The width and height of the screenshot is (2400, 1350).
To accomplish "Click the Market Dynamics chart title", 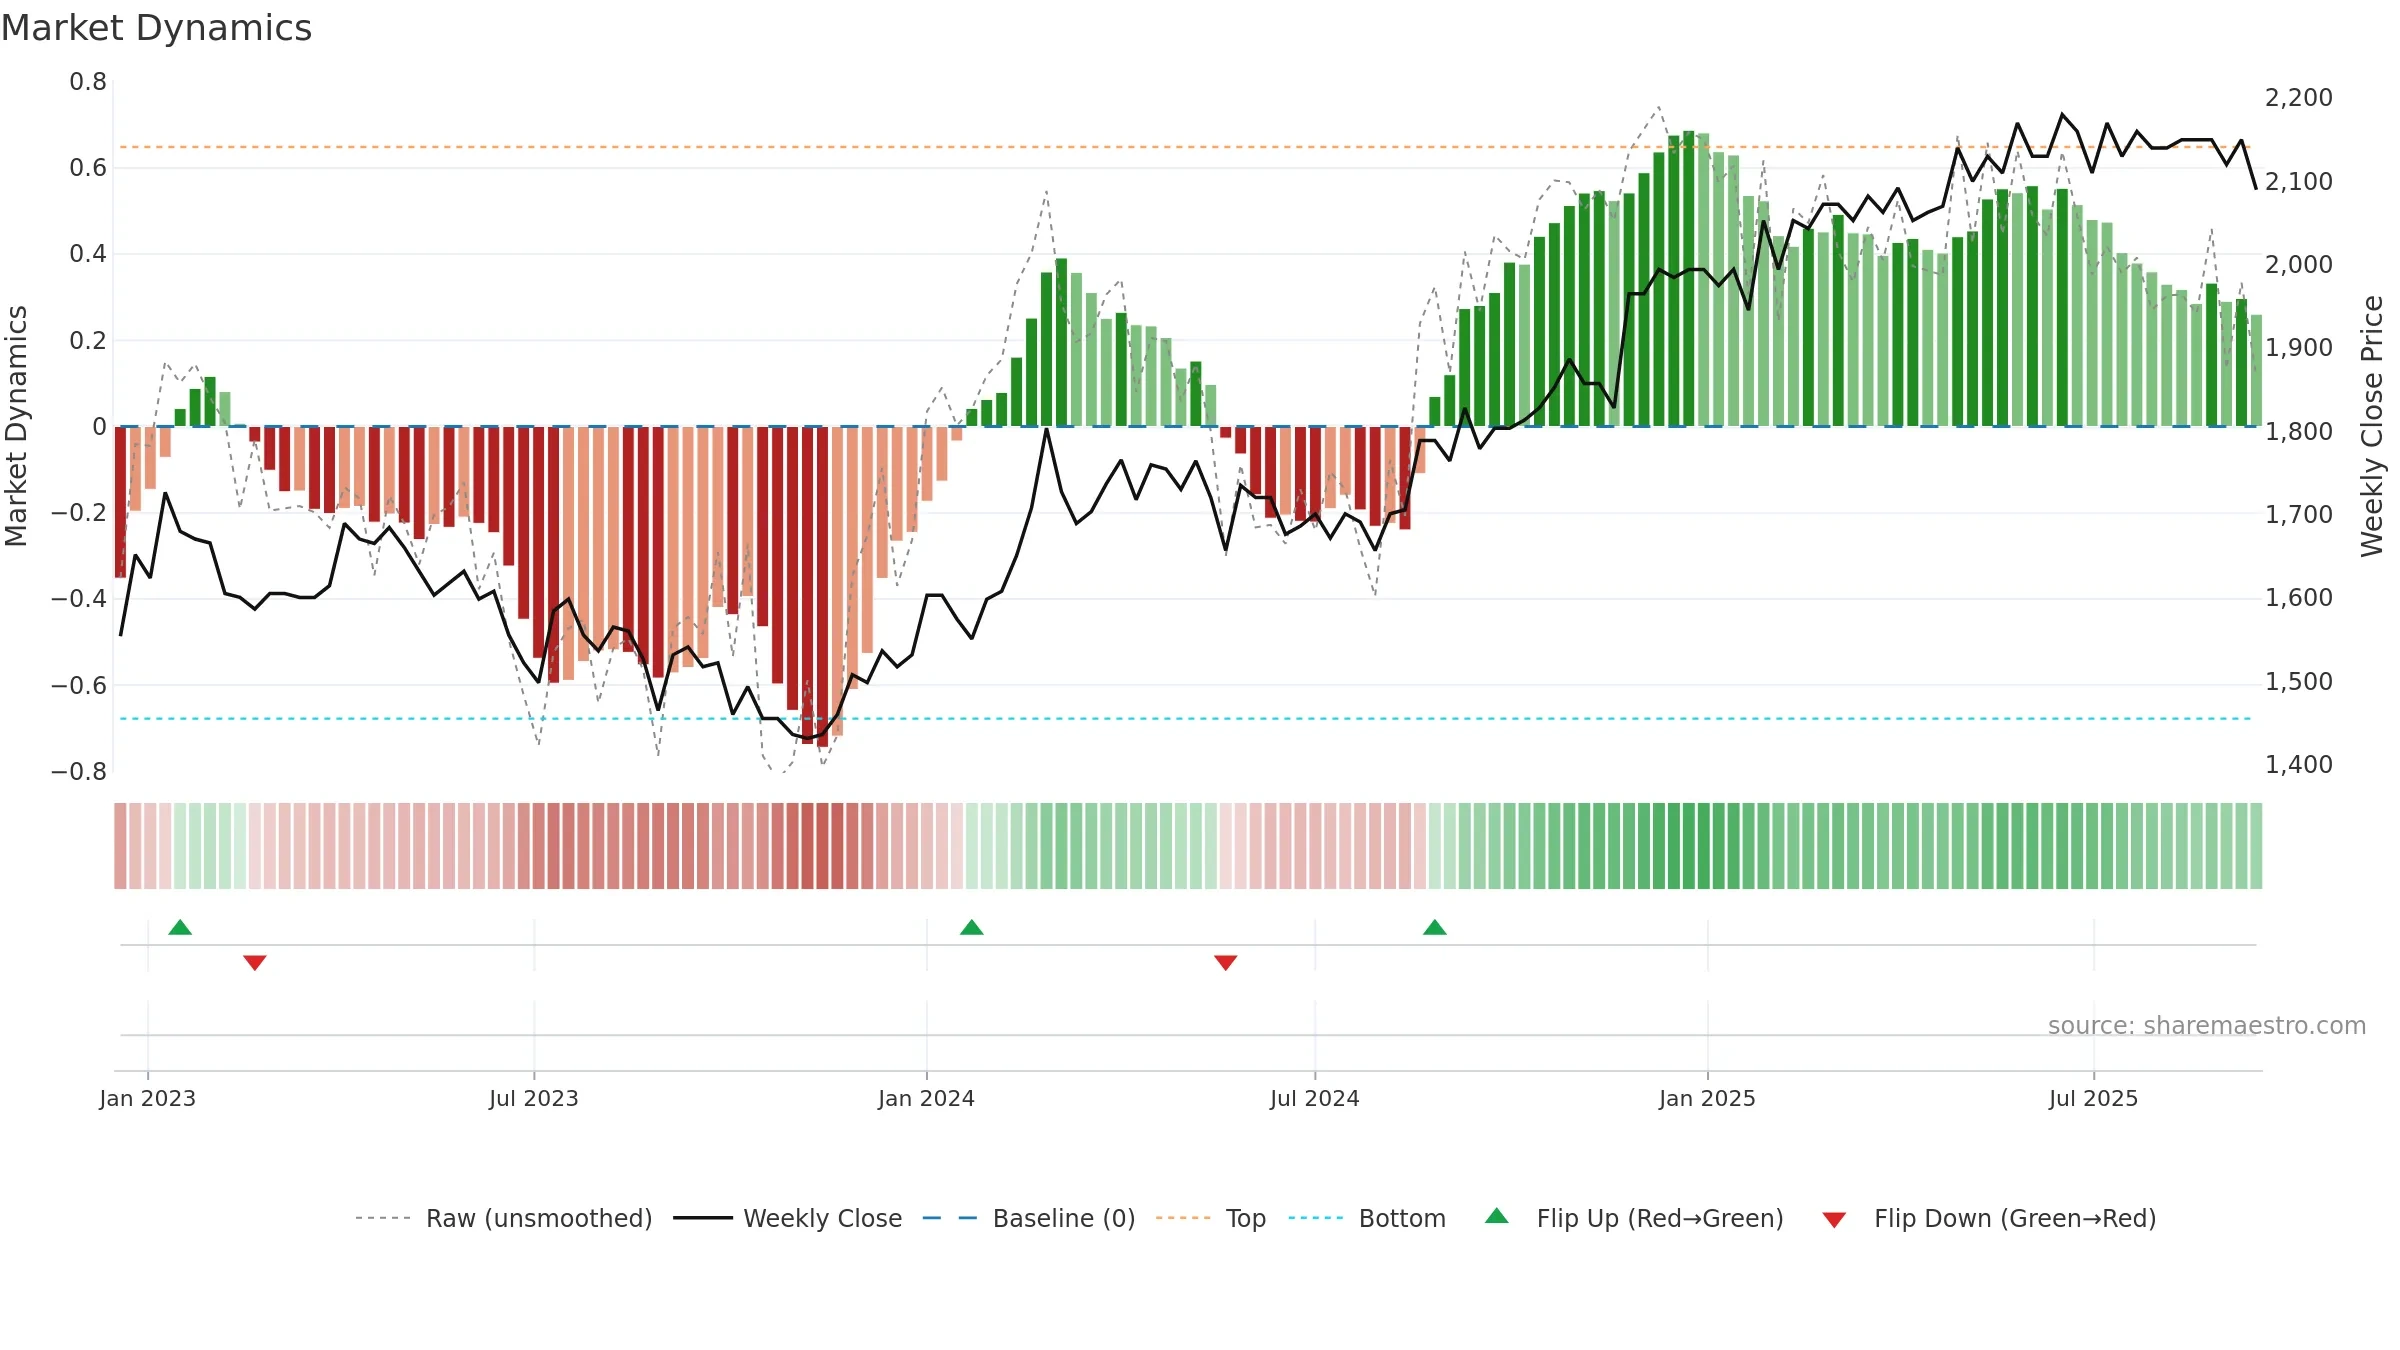I will tap(156, 28).
